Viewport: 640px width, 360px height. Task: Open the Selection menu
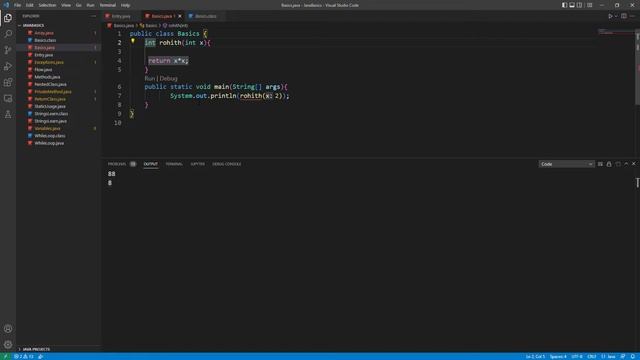click(x=47, y=5)
